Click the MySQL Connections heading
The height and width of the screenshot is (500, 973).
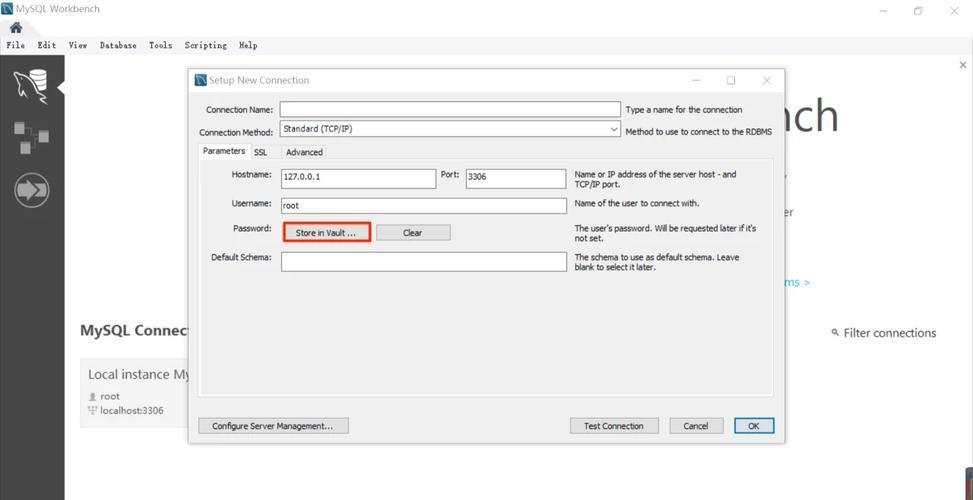134,331
